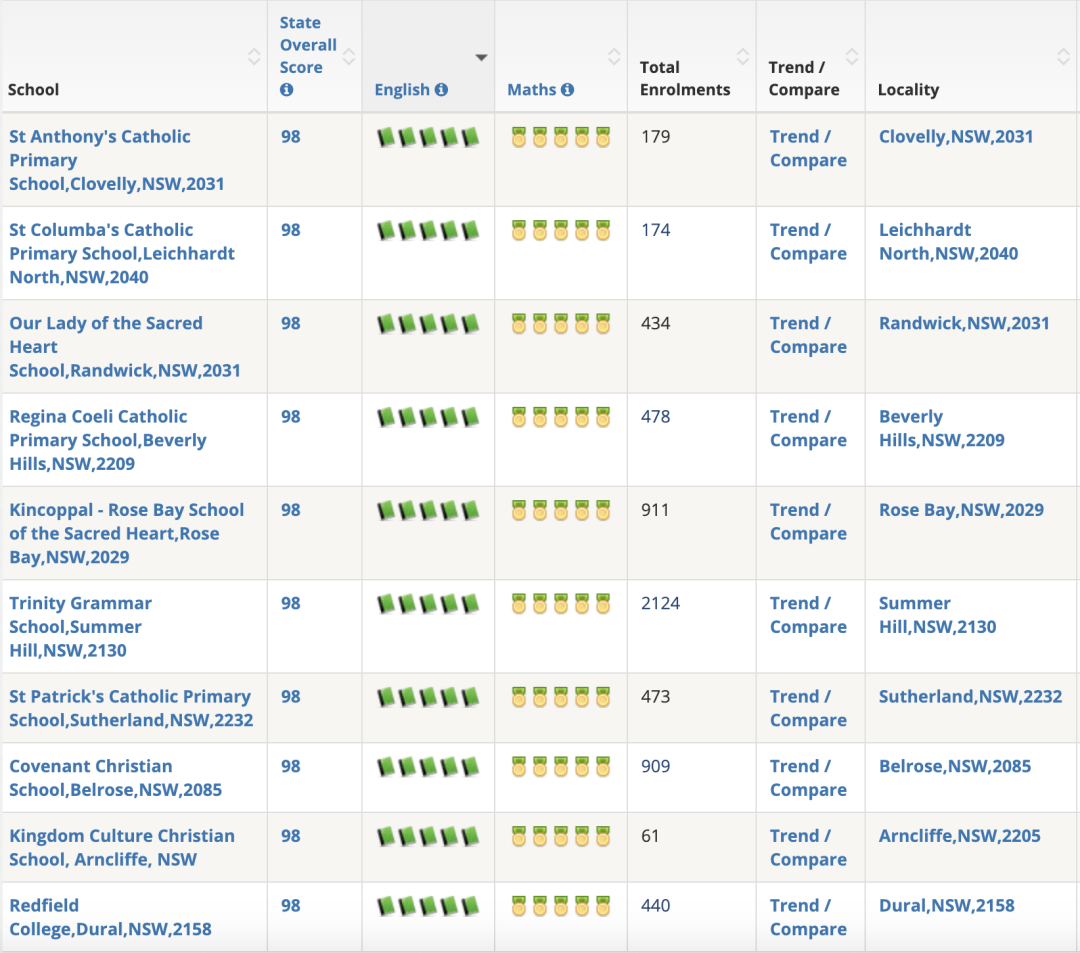Open the Summer Hill,NSW,2130 locality link
This screenshot has width=1080, height=953.
(x=937, y=615)
